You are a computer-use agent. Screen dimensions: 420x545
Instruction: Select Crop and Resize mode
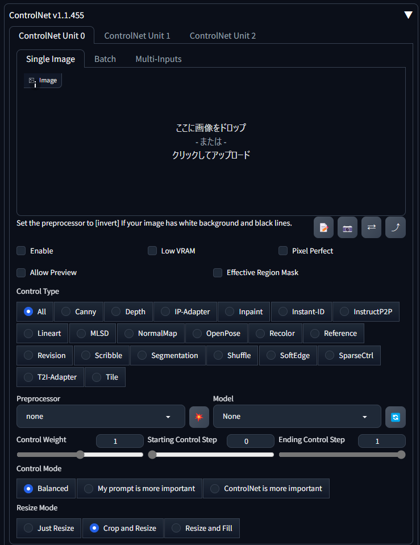click(123, 528)
